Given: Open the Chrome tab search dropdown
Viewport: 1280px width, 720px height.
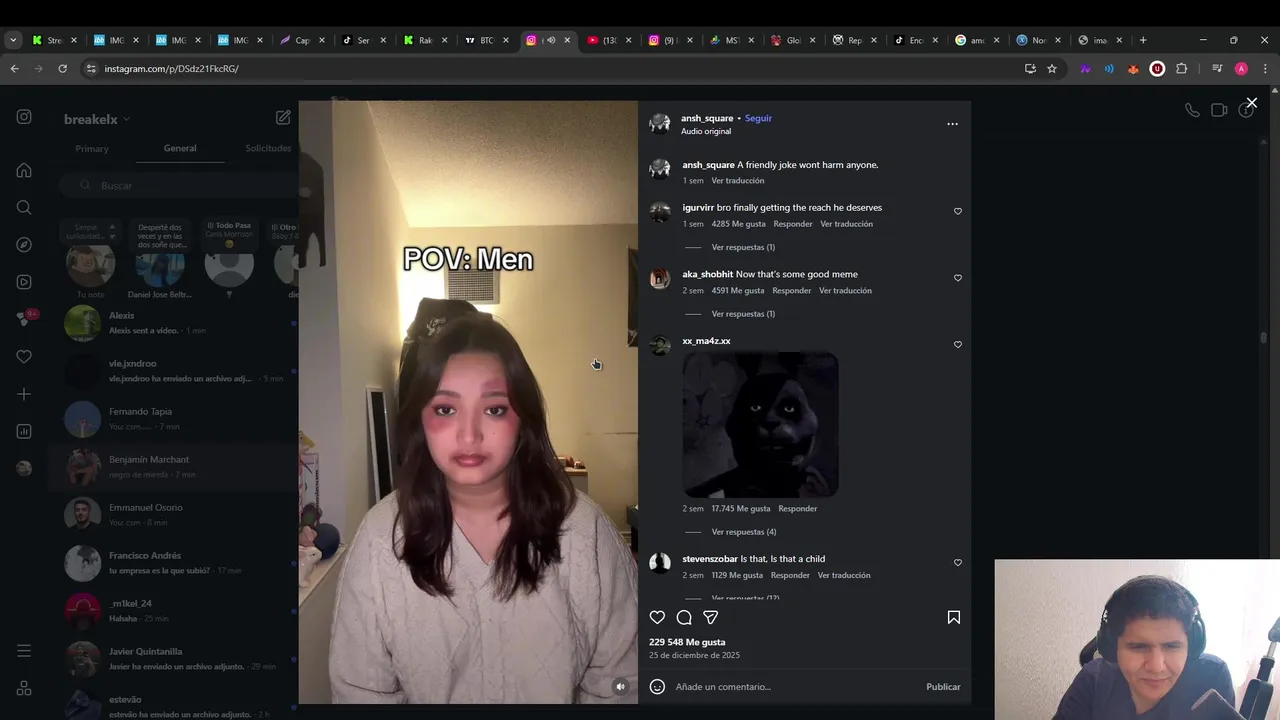Looking at the screenshot, I should click(13, 40).
